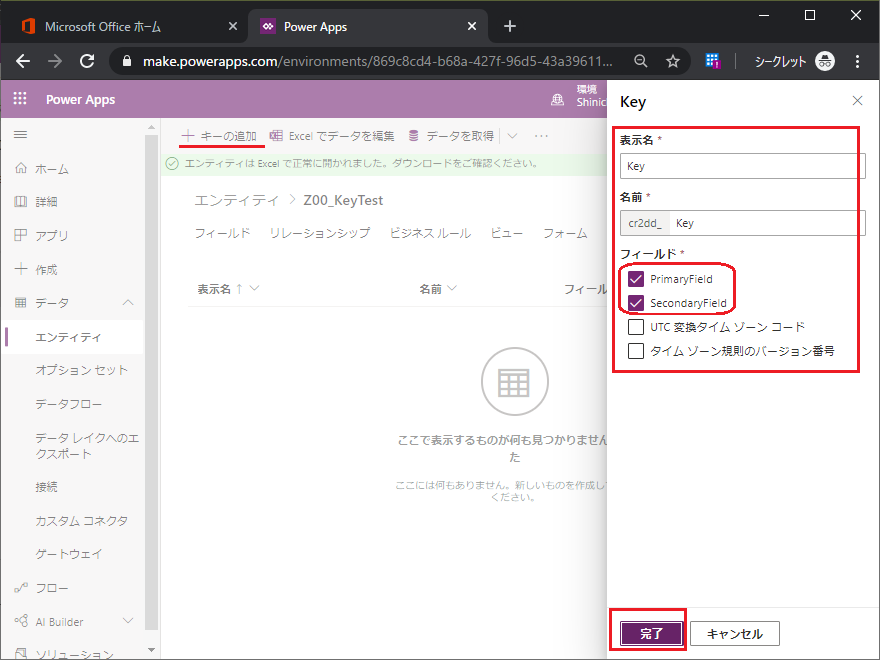This screenshot has width=880, height=660.
Task: Open the Power Apps app launcher waffle
Action: tap(20, 99)
